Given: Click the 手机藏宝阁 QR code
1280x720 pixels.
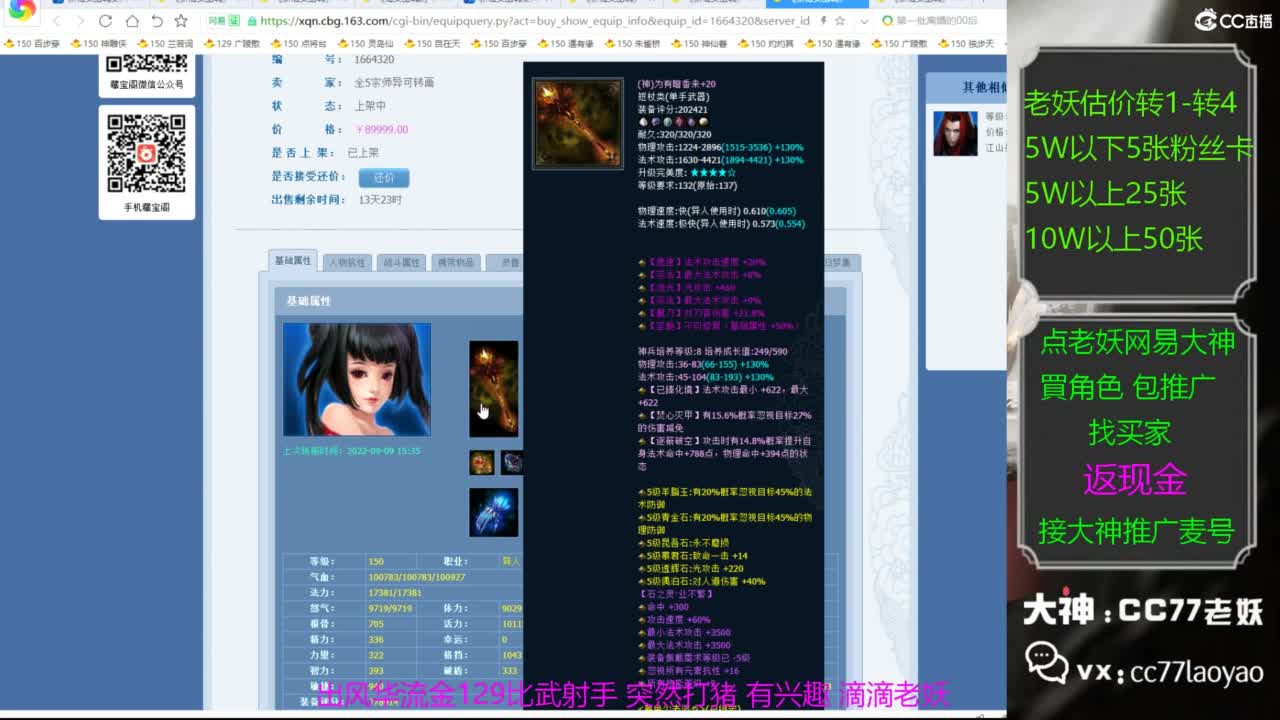Looking at the screenshot, I should pyautogui.click(x=147, y=154).
